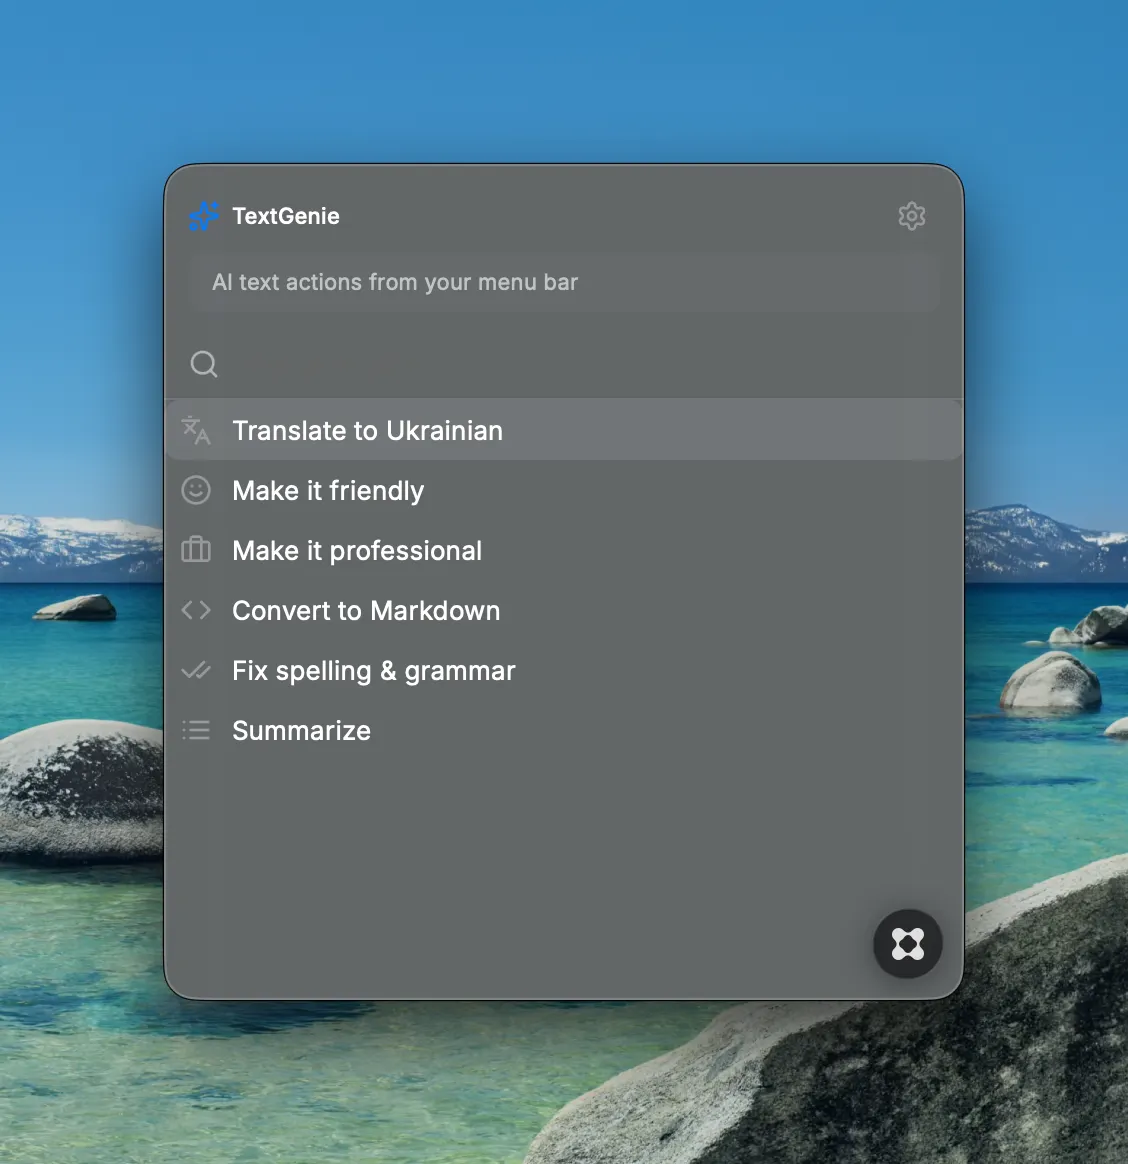Click the TextGenie sparkle logo
Viewport: 1128px width, 1164px height.
204,216
